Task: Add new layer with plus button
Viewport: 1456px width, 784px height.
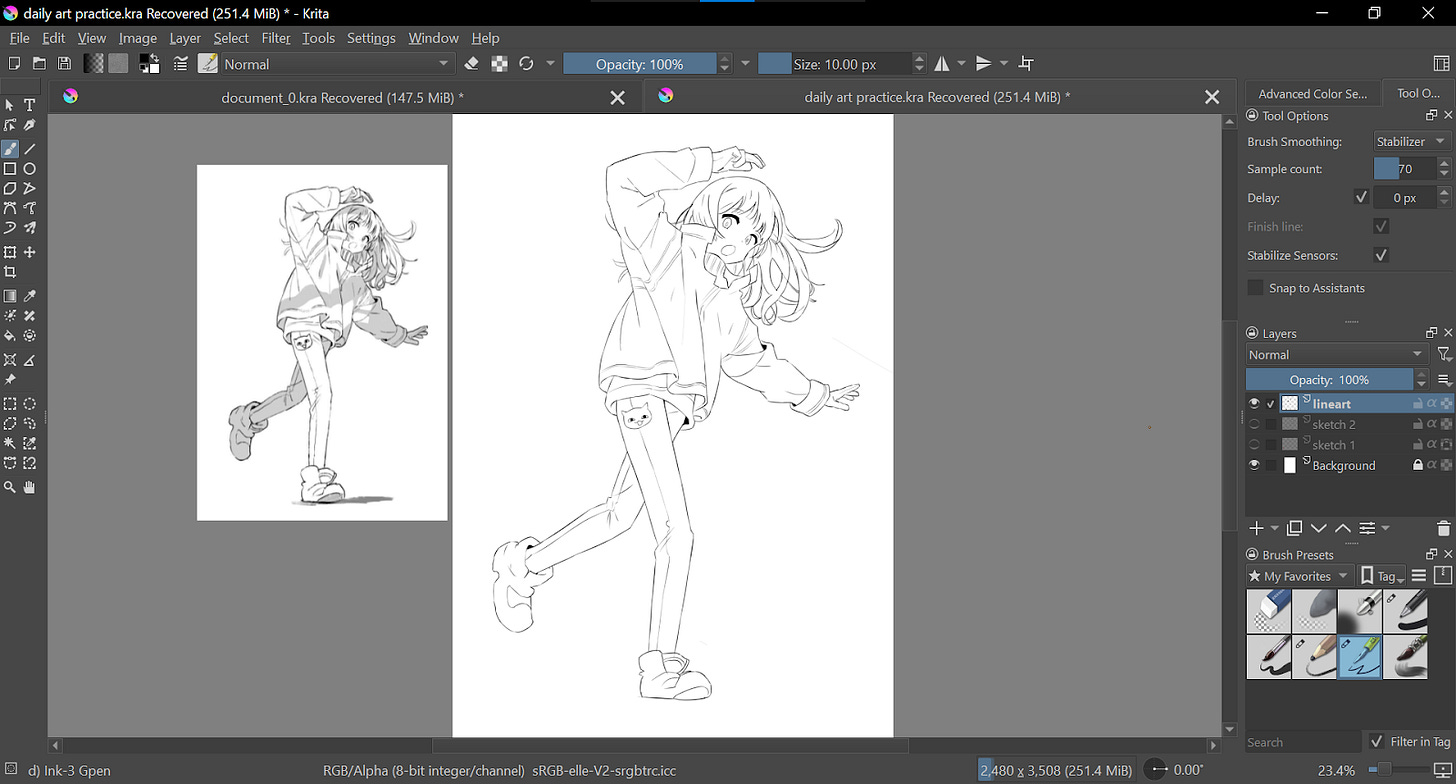Action: tap(1257, 528)
